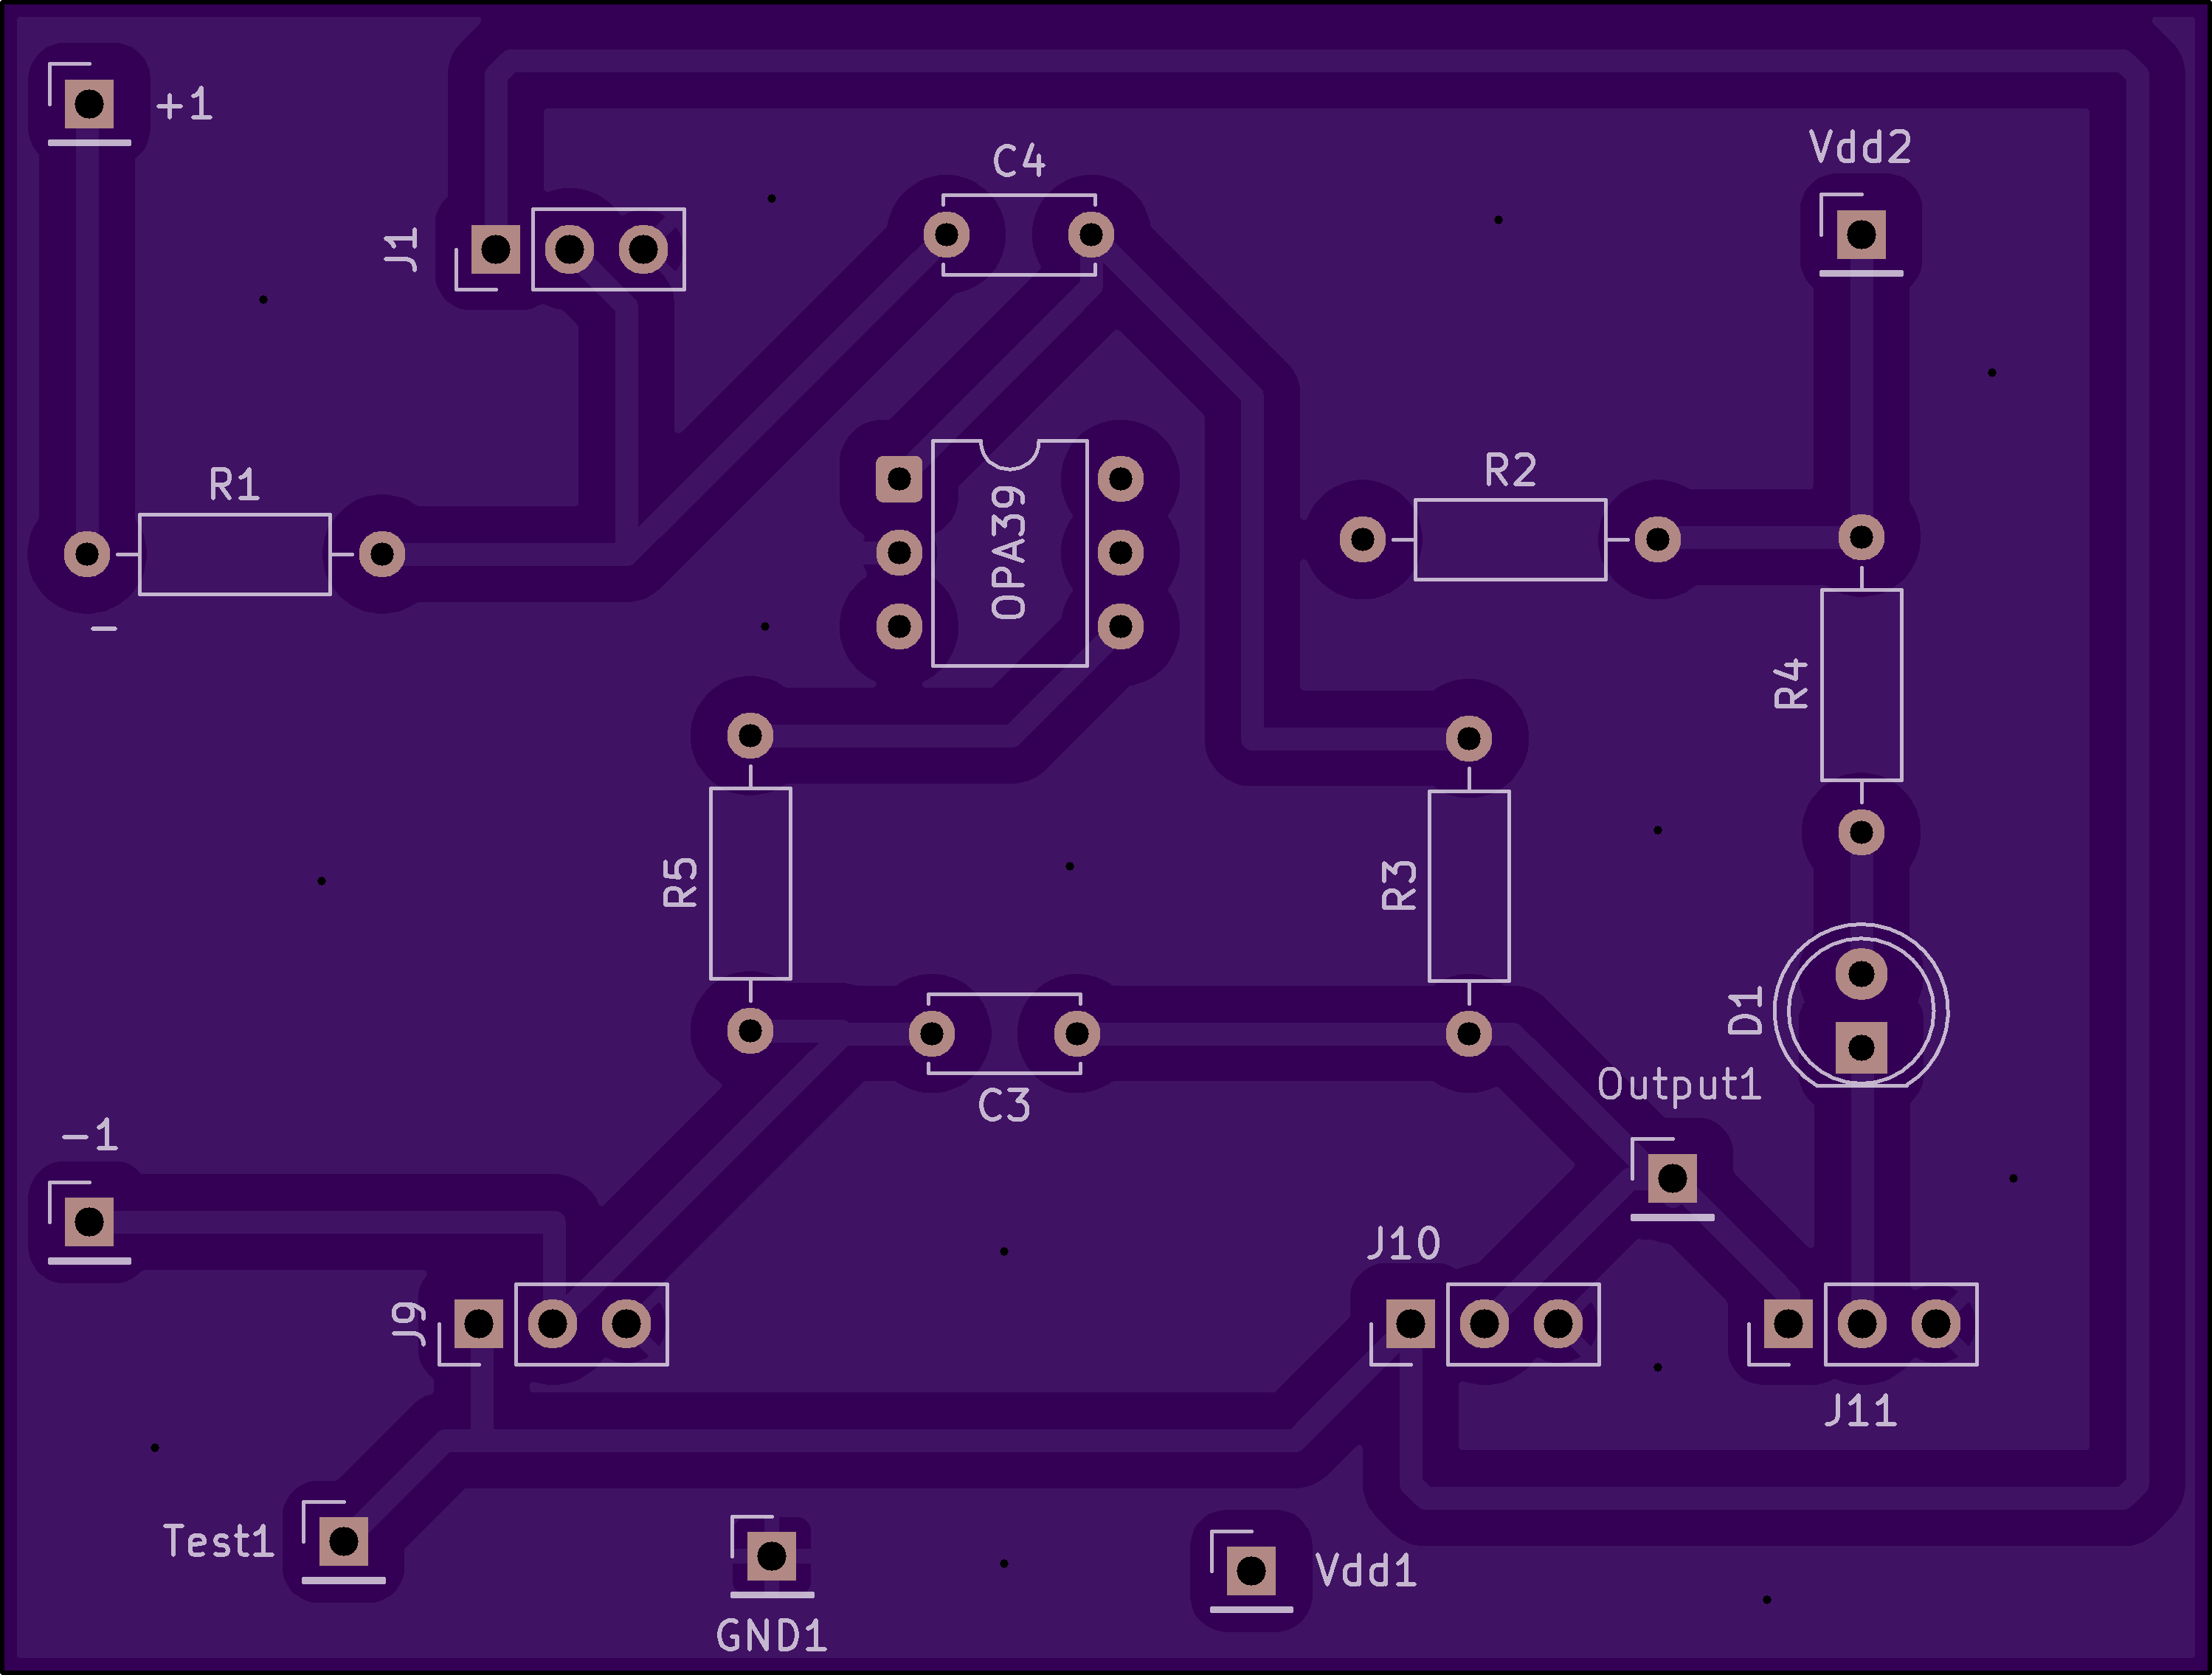Click J11 header square pin 1
2212x1675 pixels.
click(1788, 1324)
